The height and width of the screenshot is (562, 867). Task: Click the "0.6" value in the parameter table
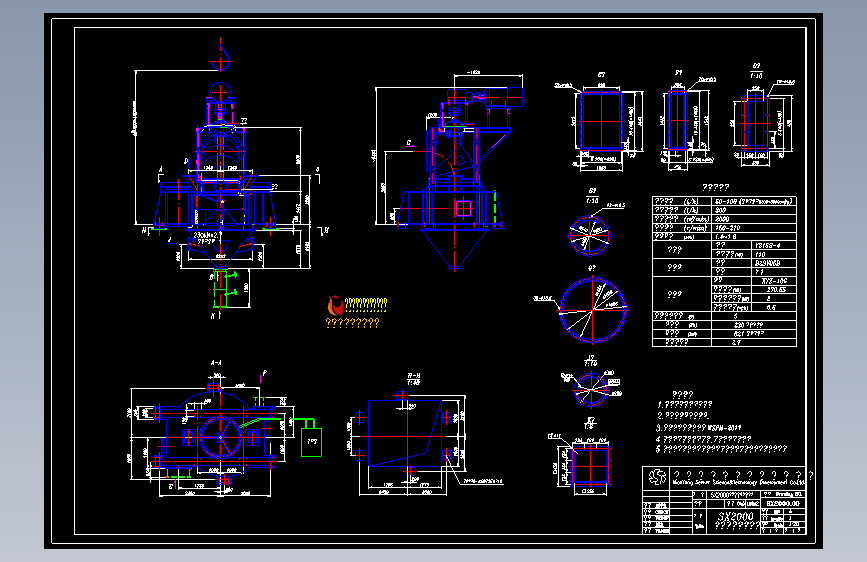(771, 307)
